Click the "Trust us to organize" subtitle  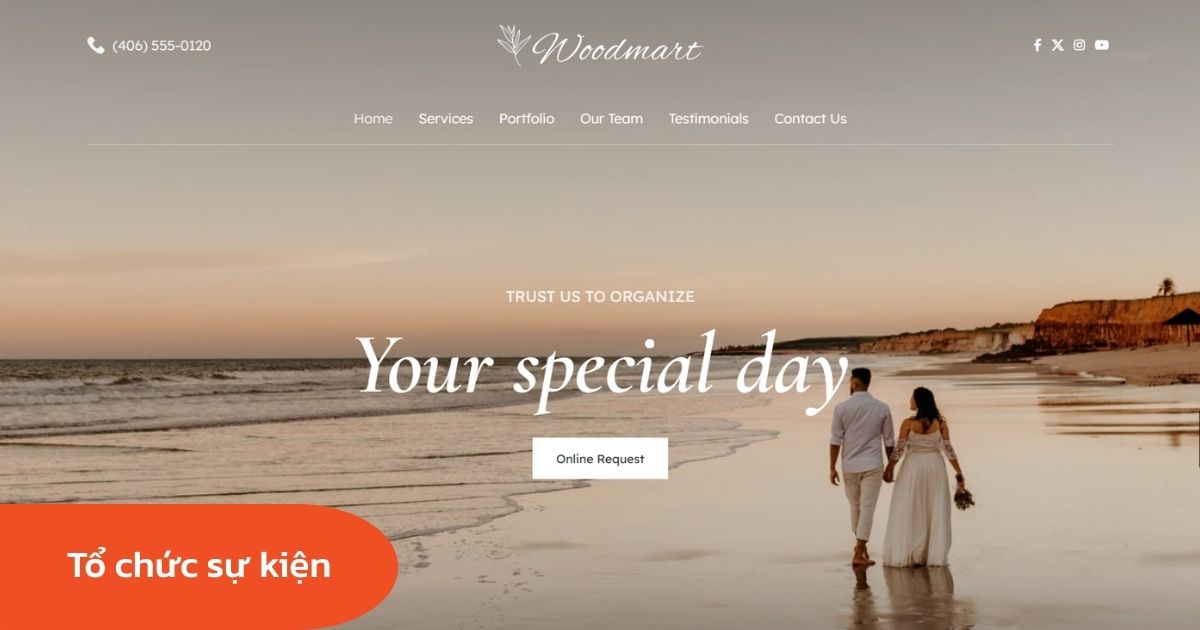tap(600, 296)
